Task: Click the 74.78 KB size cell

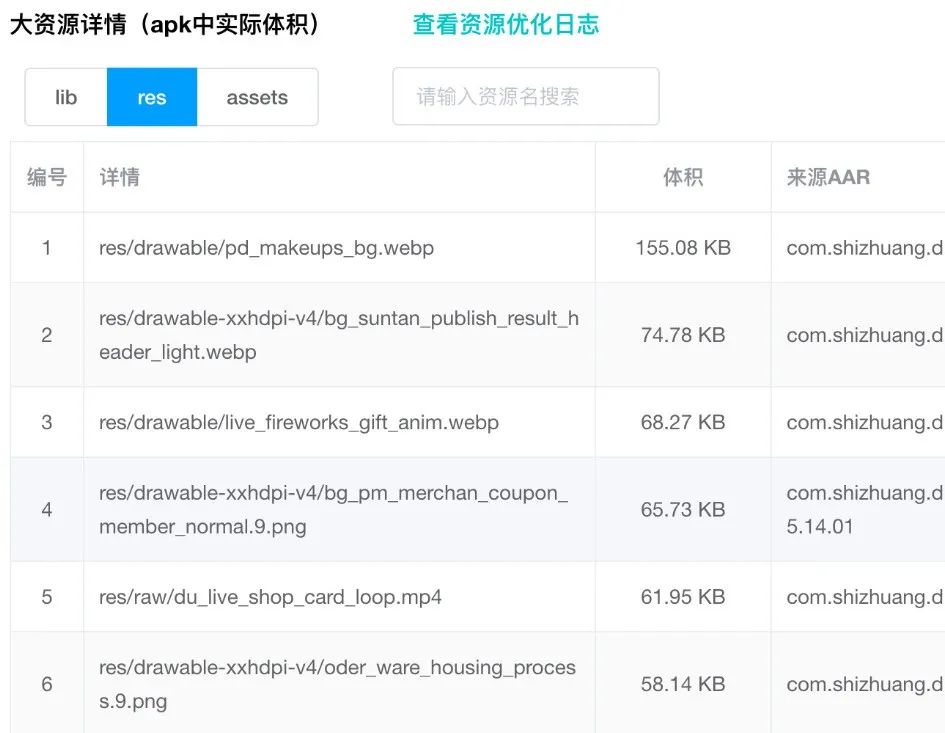Action: click(683, 335)
